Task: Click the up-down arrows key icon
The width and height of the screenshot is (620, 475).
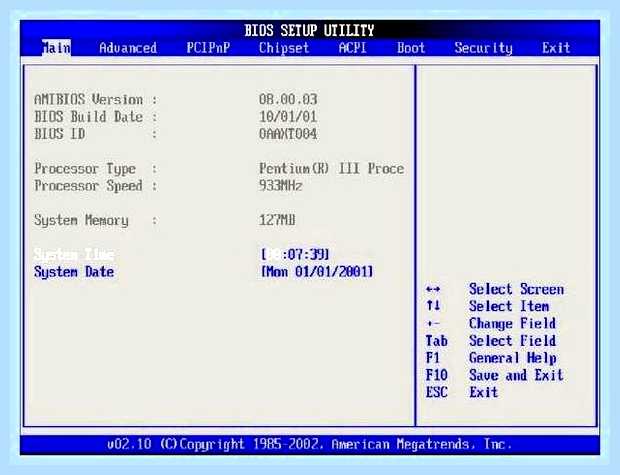Action: coord(433,306)
